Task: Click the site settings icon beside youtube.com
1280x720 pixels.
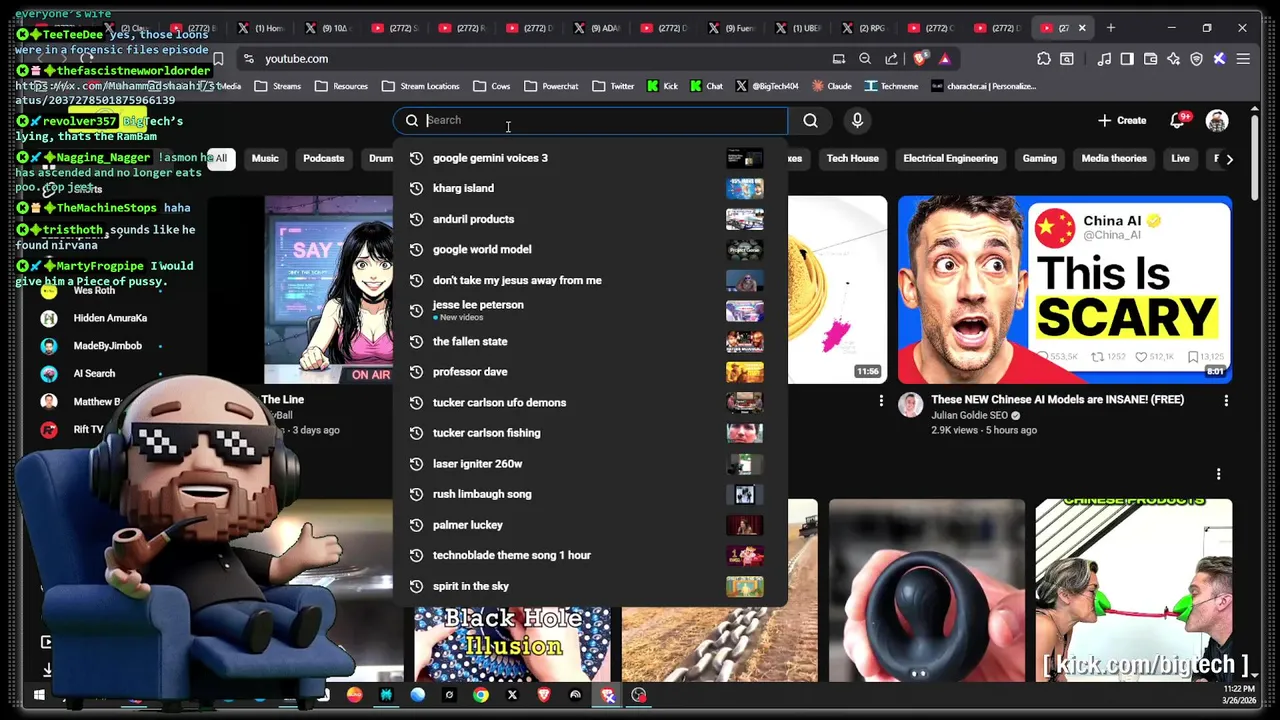Action: pyautogui.click(x=249, y=59)
